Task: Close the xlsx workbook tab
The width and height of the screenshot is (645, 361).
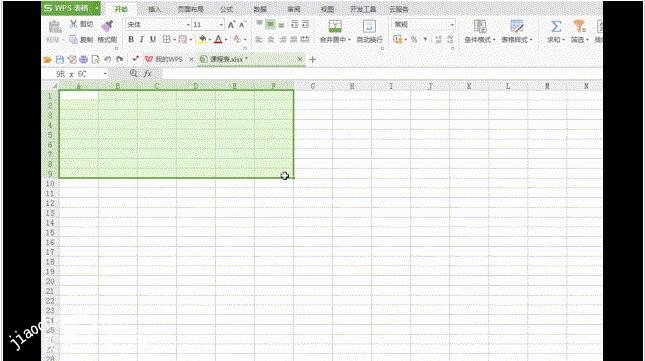Action: tap(300, 60)
